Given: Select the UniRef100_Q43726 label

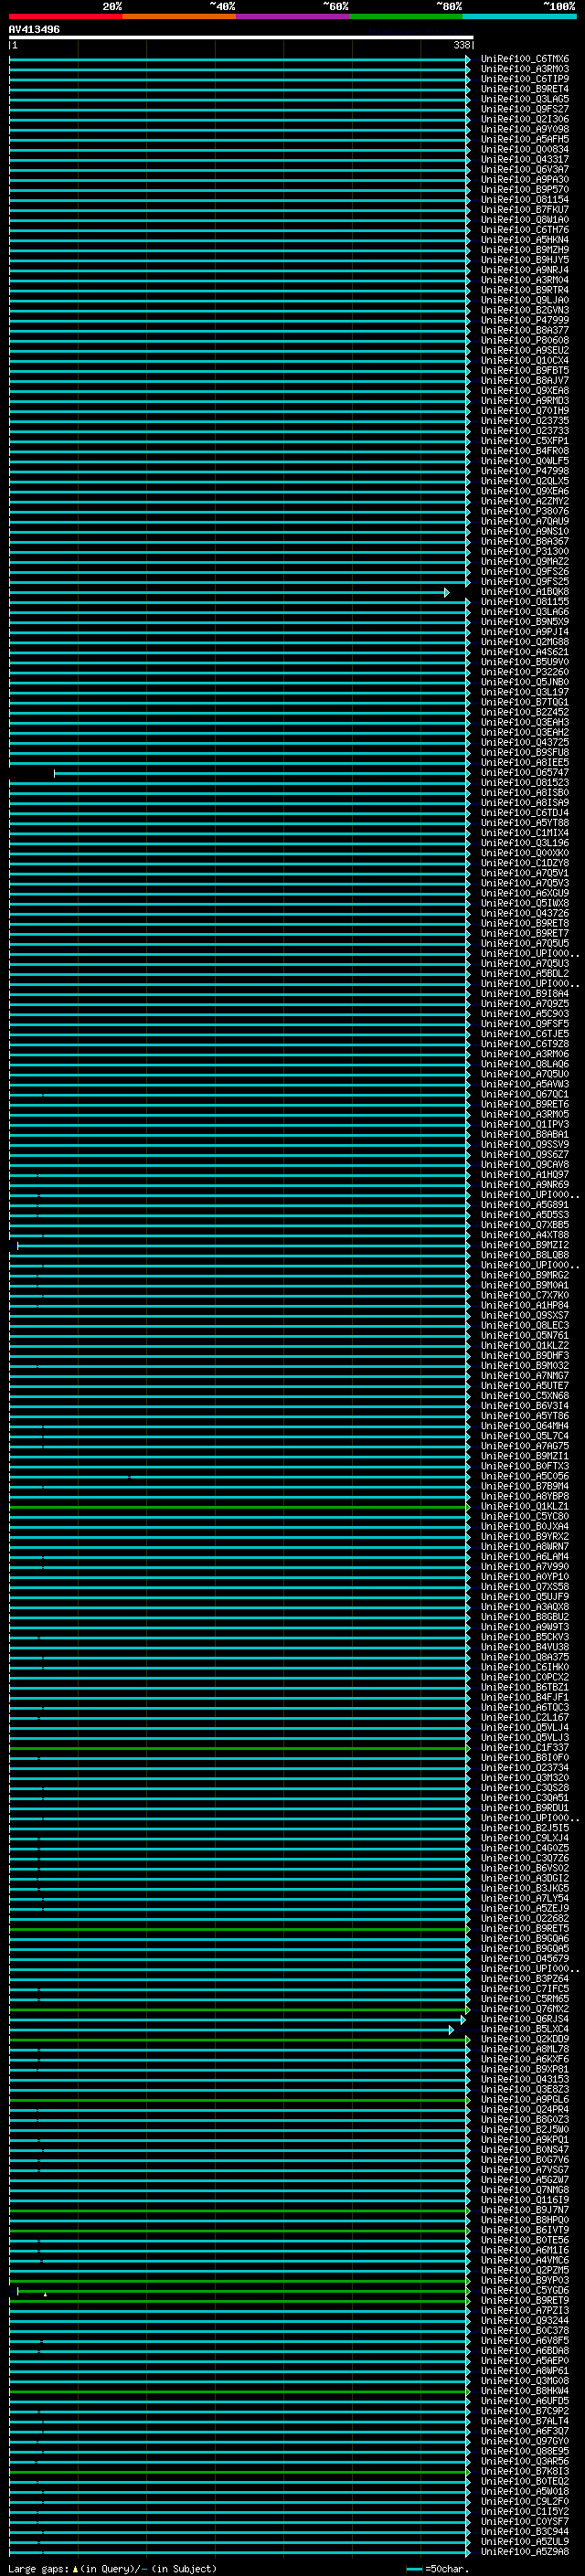Looking at the screenshot, I should pyautogui.click(x=525, y=913).
